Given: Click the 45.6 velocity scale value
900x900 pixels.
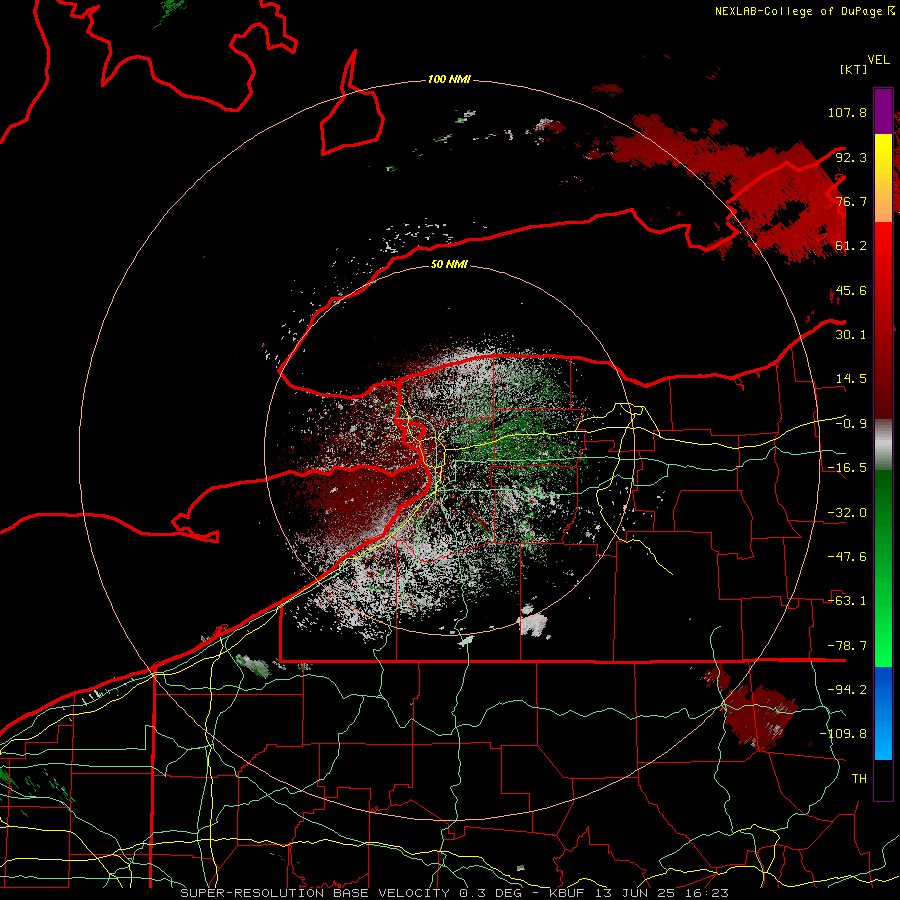Looking at the screenshot, I should 851,290.
